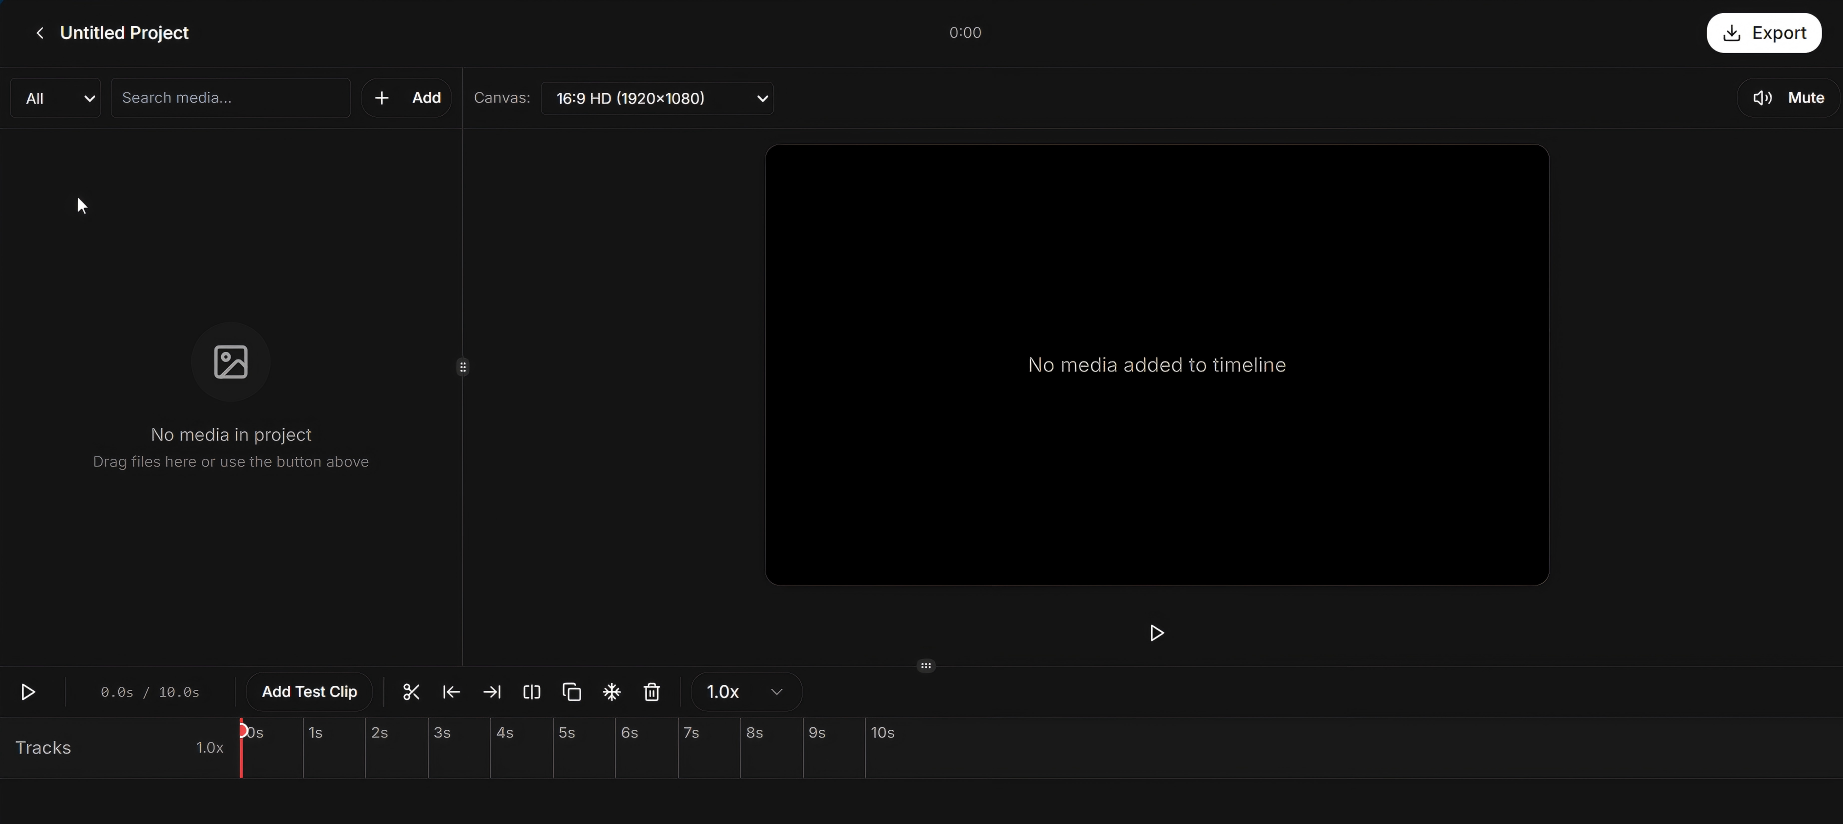Click the red playhead marker at 0s
The width and height of the screenshot is (1843, 824).
point(242,731)
